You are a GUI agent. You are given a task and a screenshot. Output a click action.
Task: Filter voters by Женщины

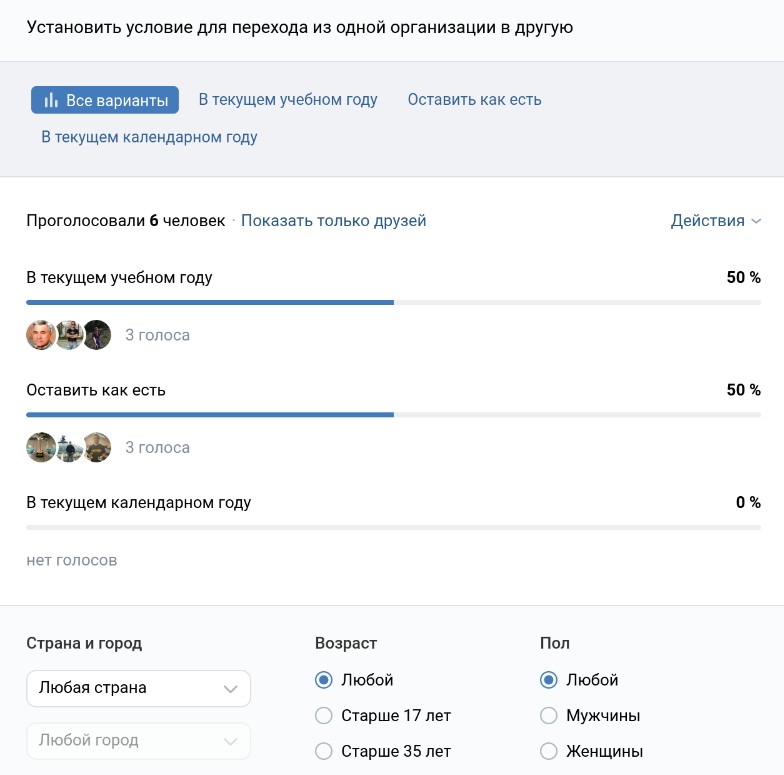pos(548,751)
